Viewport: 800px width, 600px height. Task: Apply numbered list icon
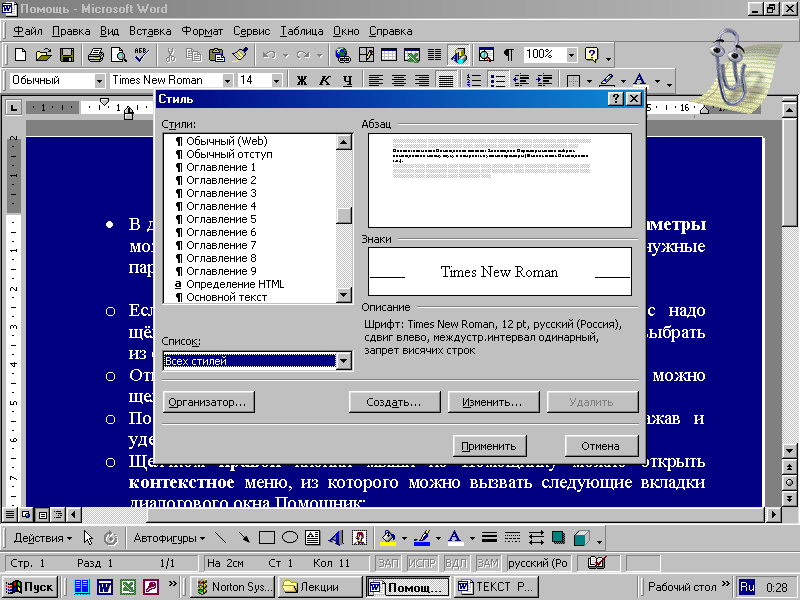point(474,81)
